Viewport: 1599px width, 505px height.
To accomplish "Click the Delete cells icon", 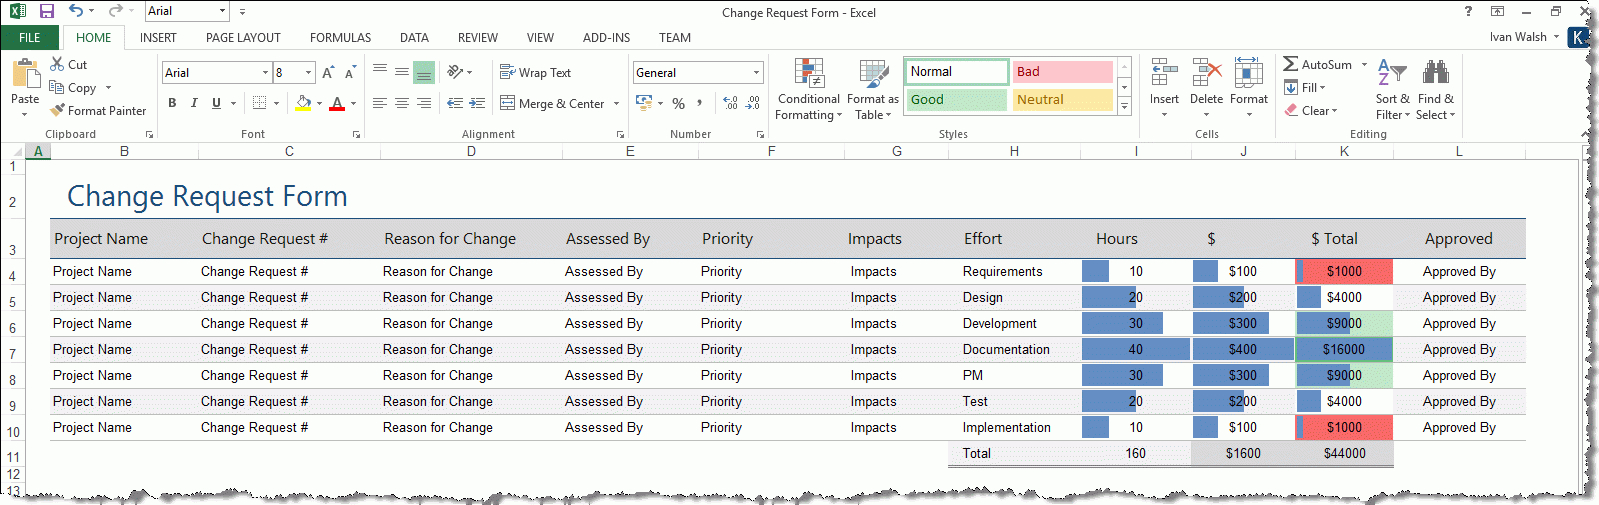I will pos(1206,73).
